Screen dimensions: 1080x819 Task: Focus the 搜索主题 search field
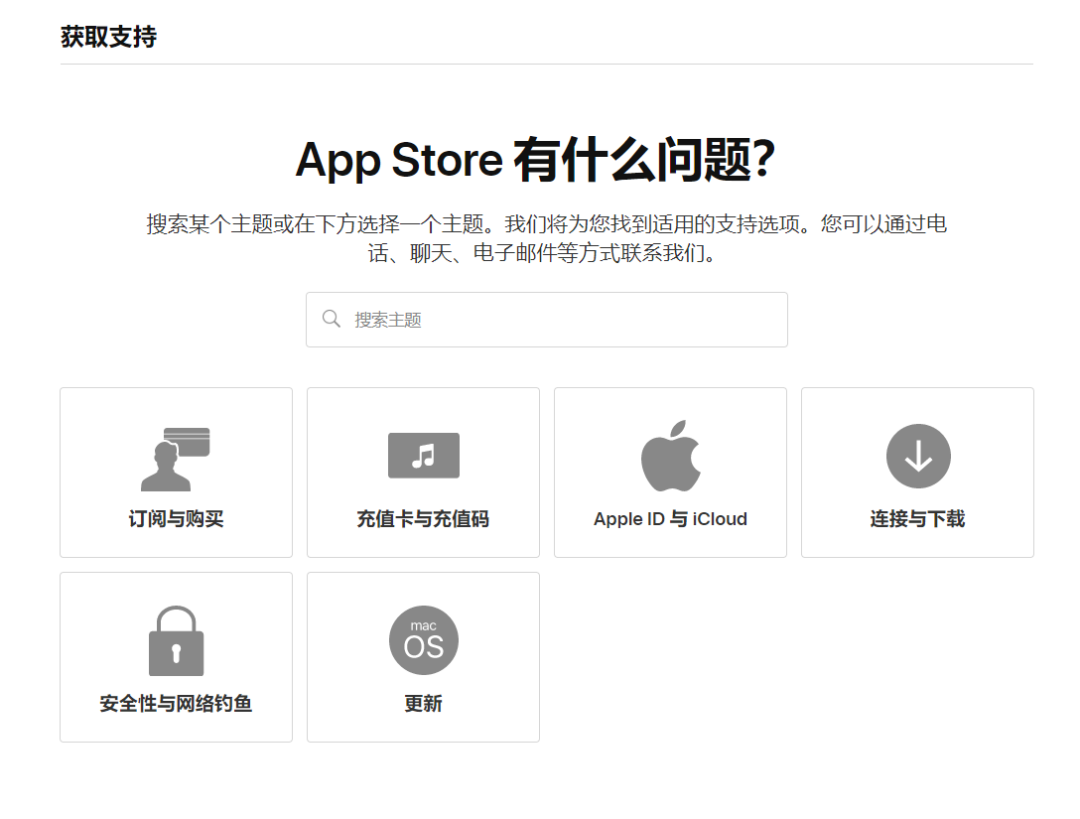(547, 320)
